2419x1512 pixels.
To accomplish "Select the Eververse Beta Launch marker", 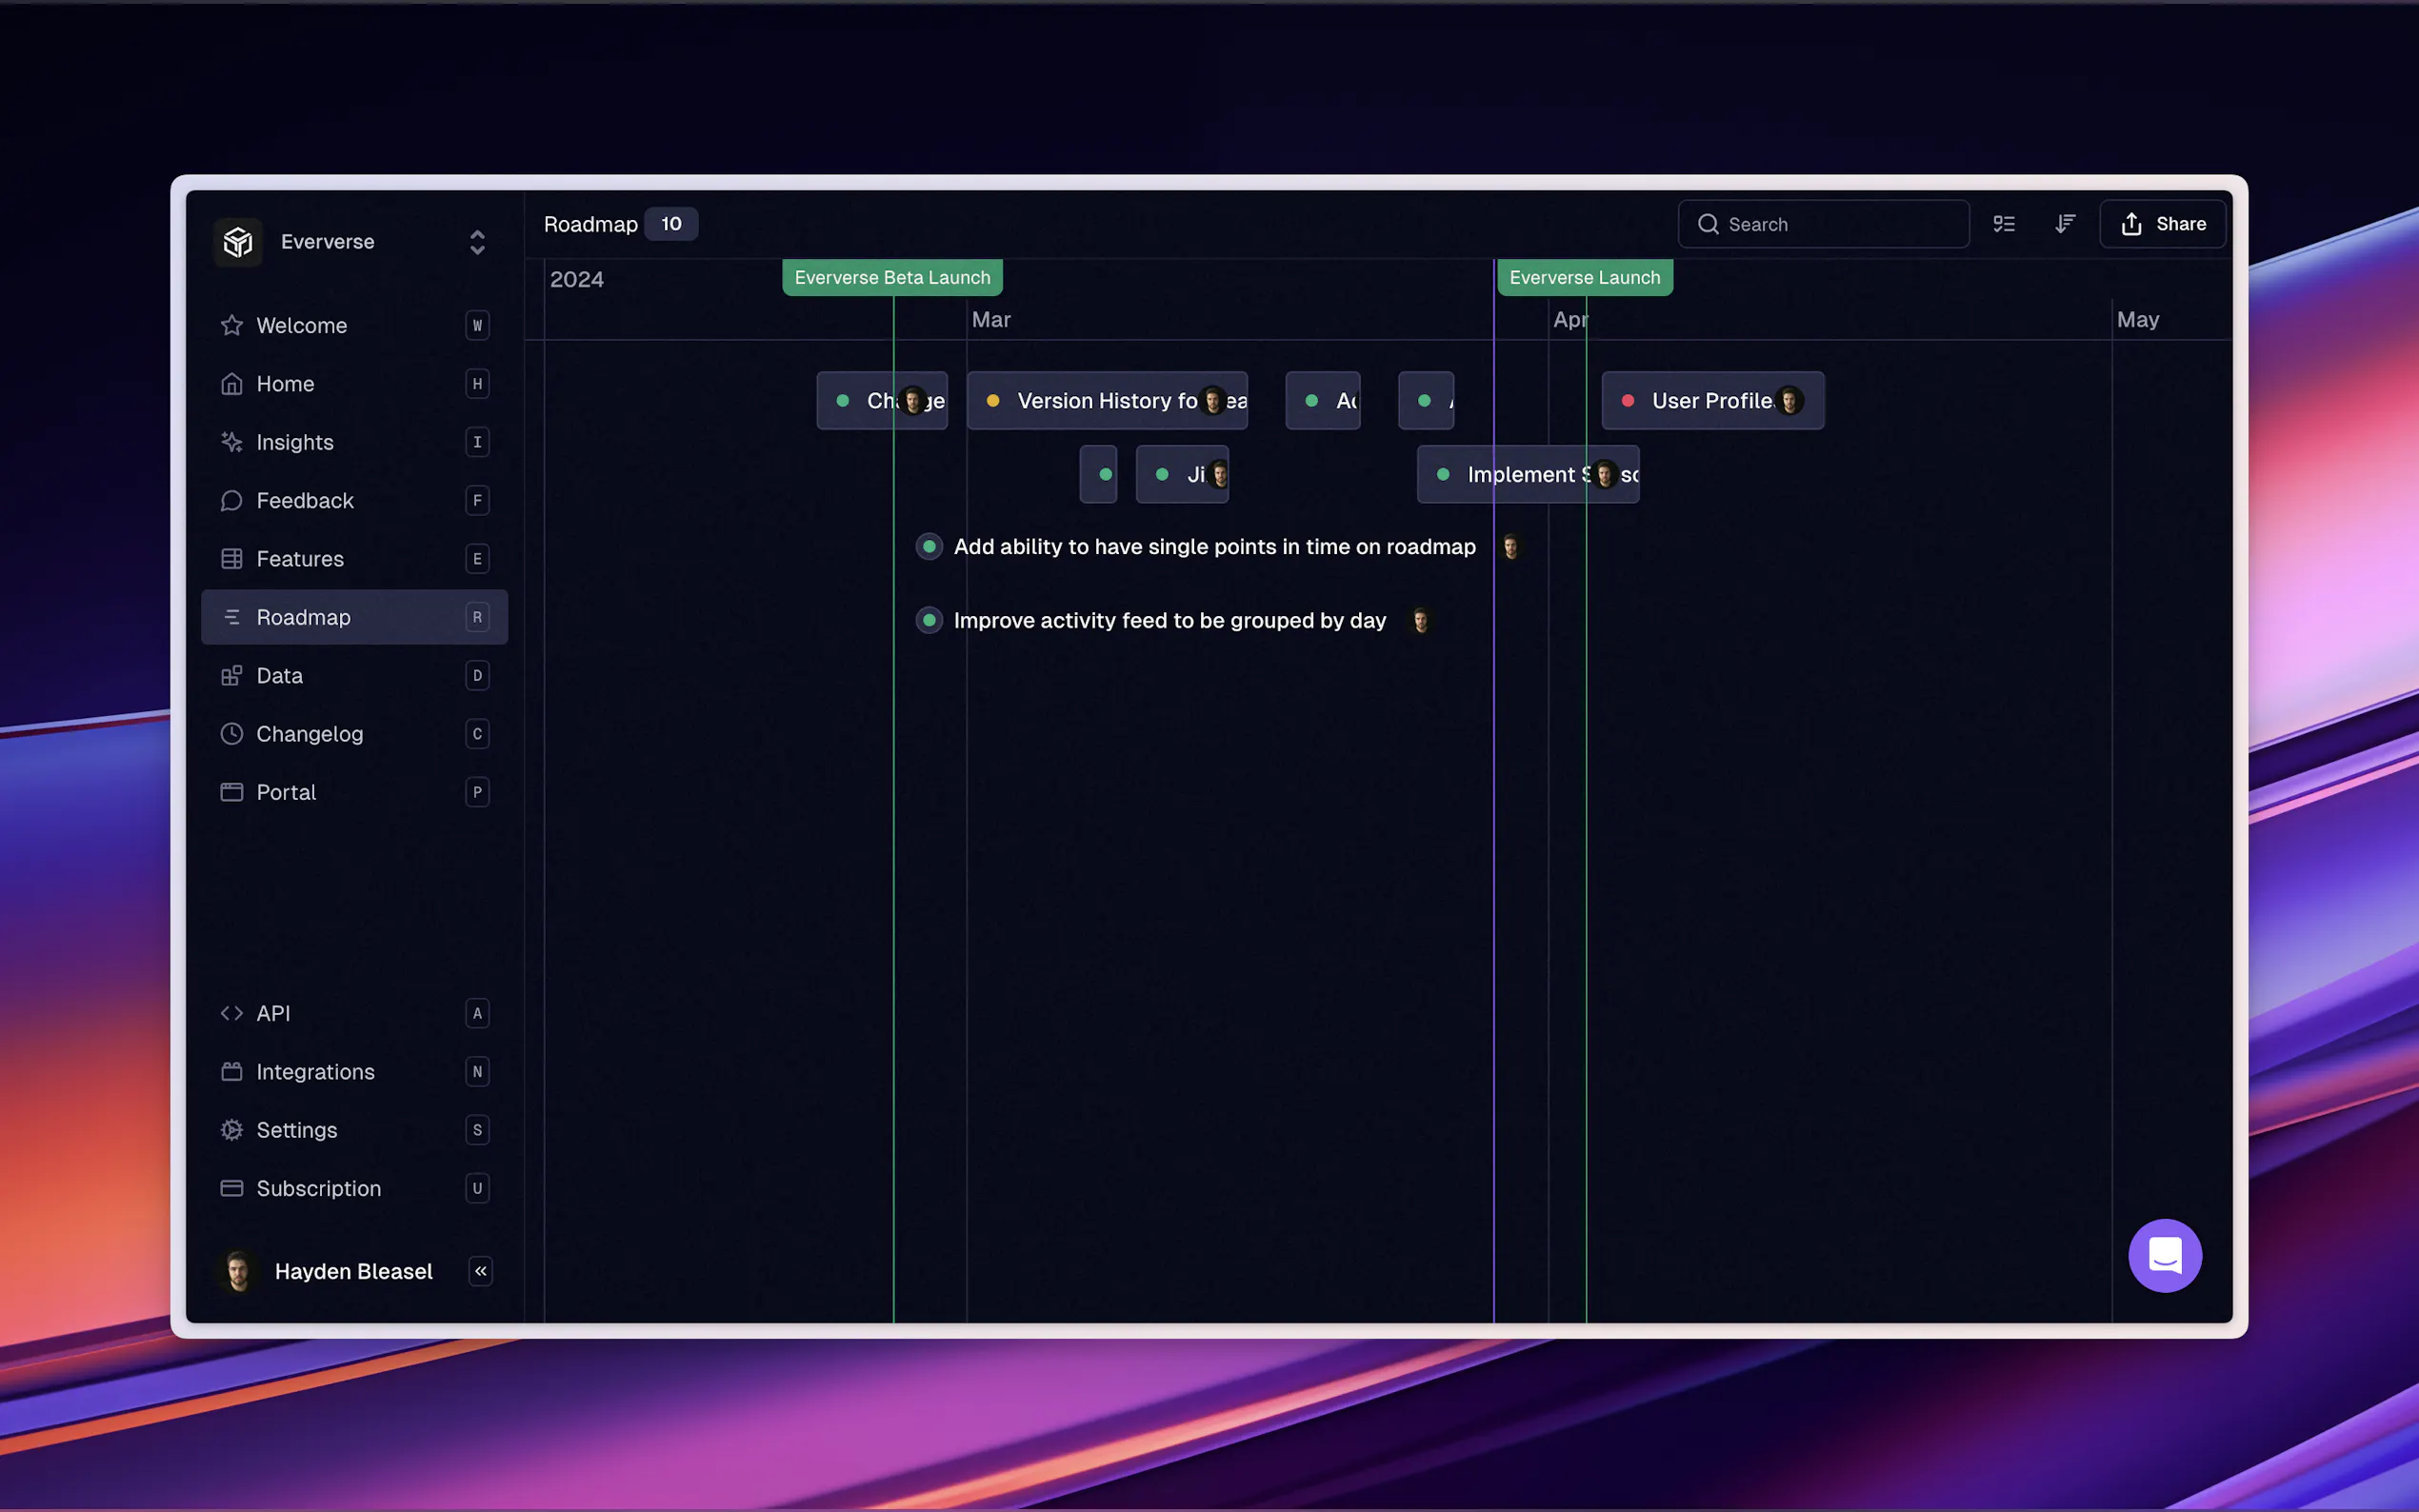I will [x=892, y=278].
